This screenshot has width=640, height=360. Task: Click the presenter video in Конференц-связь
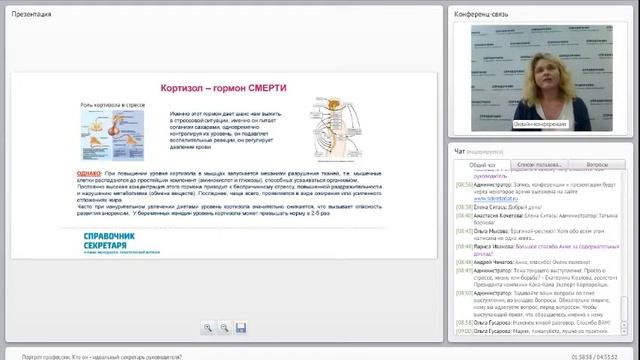tap(542, 78)
